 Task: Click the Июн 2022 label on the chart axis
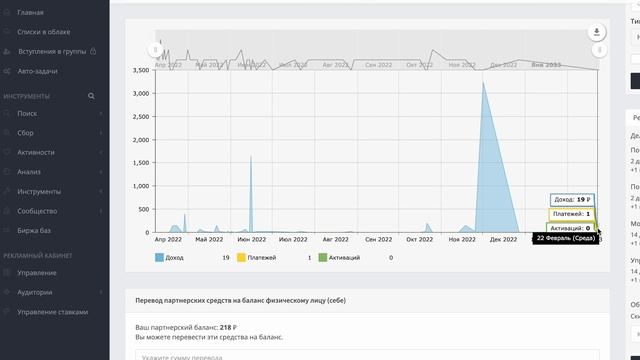[x=251, y=240]
